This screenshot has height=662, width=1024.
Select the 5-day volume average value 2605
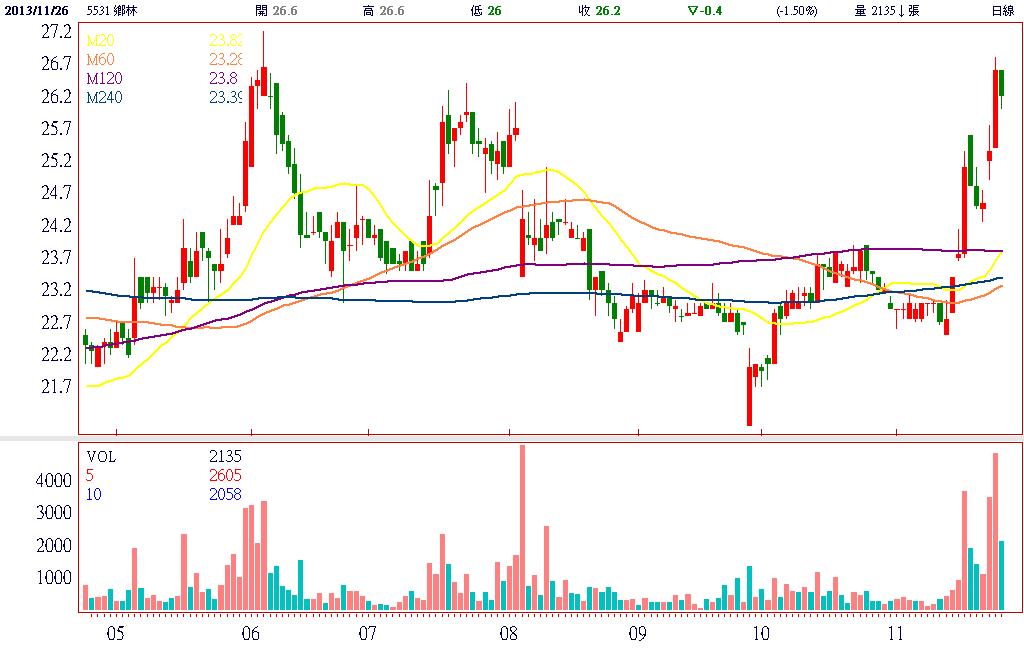pos(224,475)
